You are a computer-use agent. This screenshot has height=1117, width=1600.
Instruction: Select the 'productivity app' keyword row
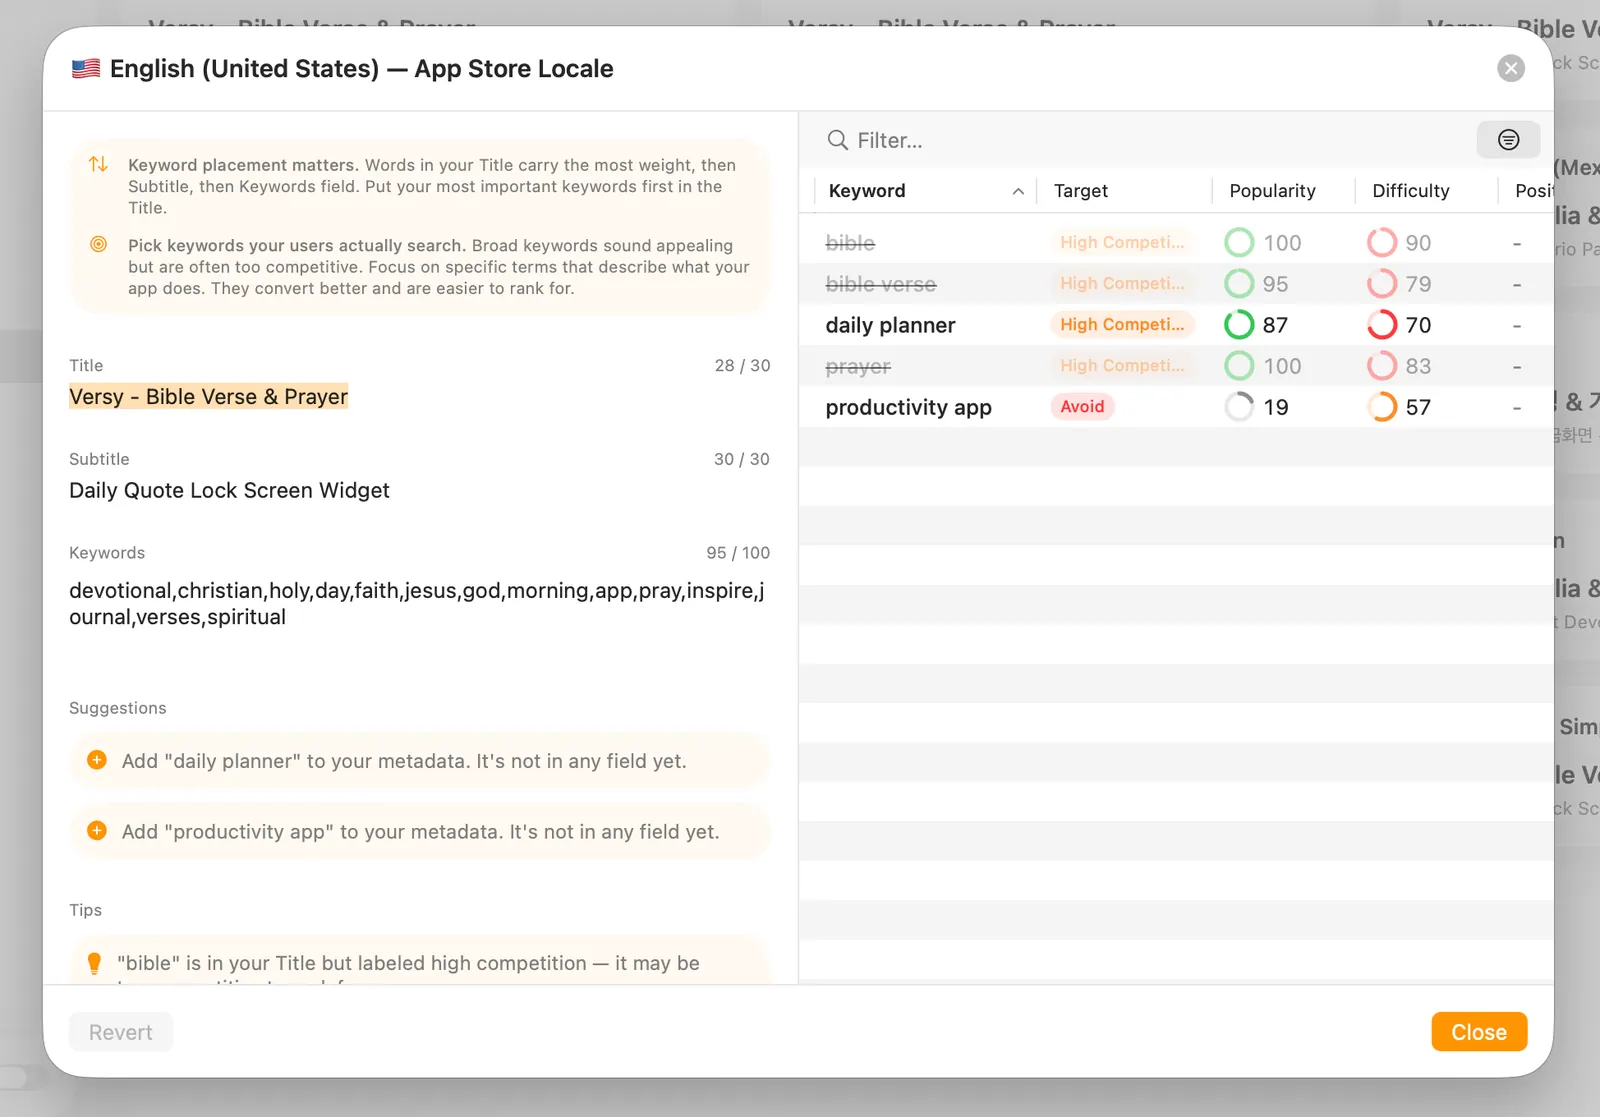(x=1176, y=407)
